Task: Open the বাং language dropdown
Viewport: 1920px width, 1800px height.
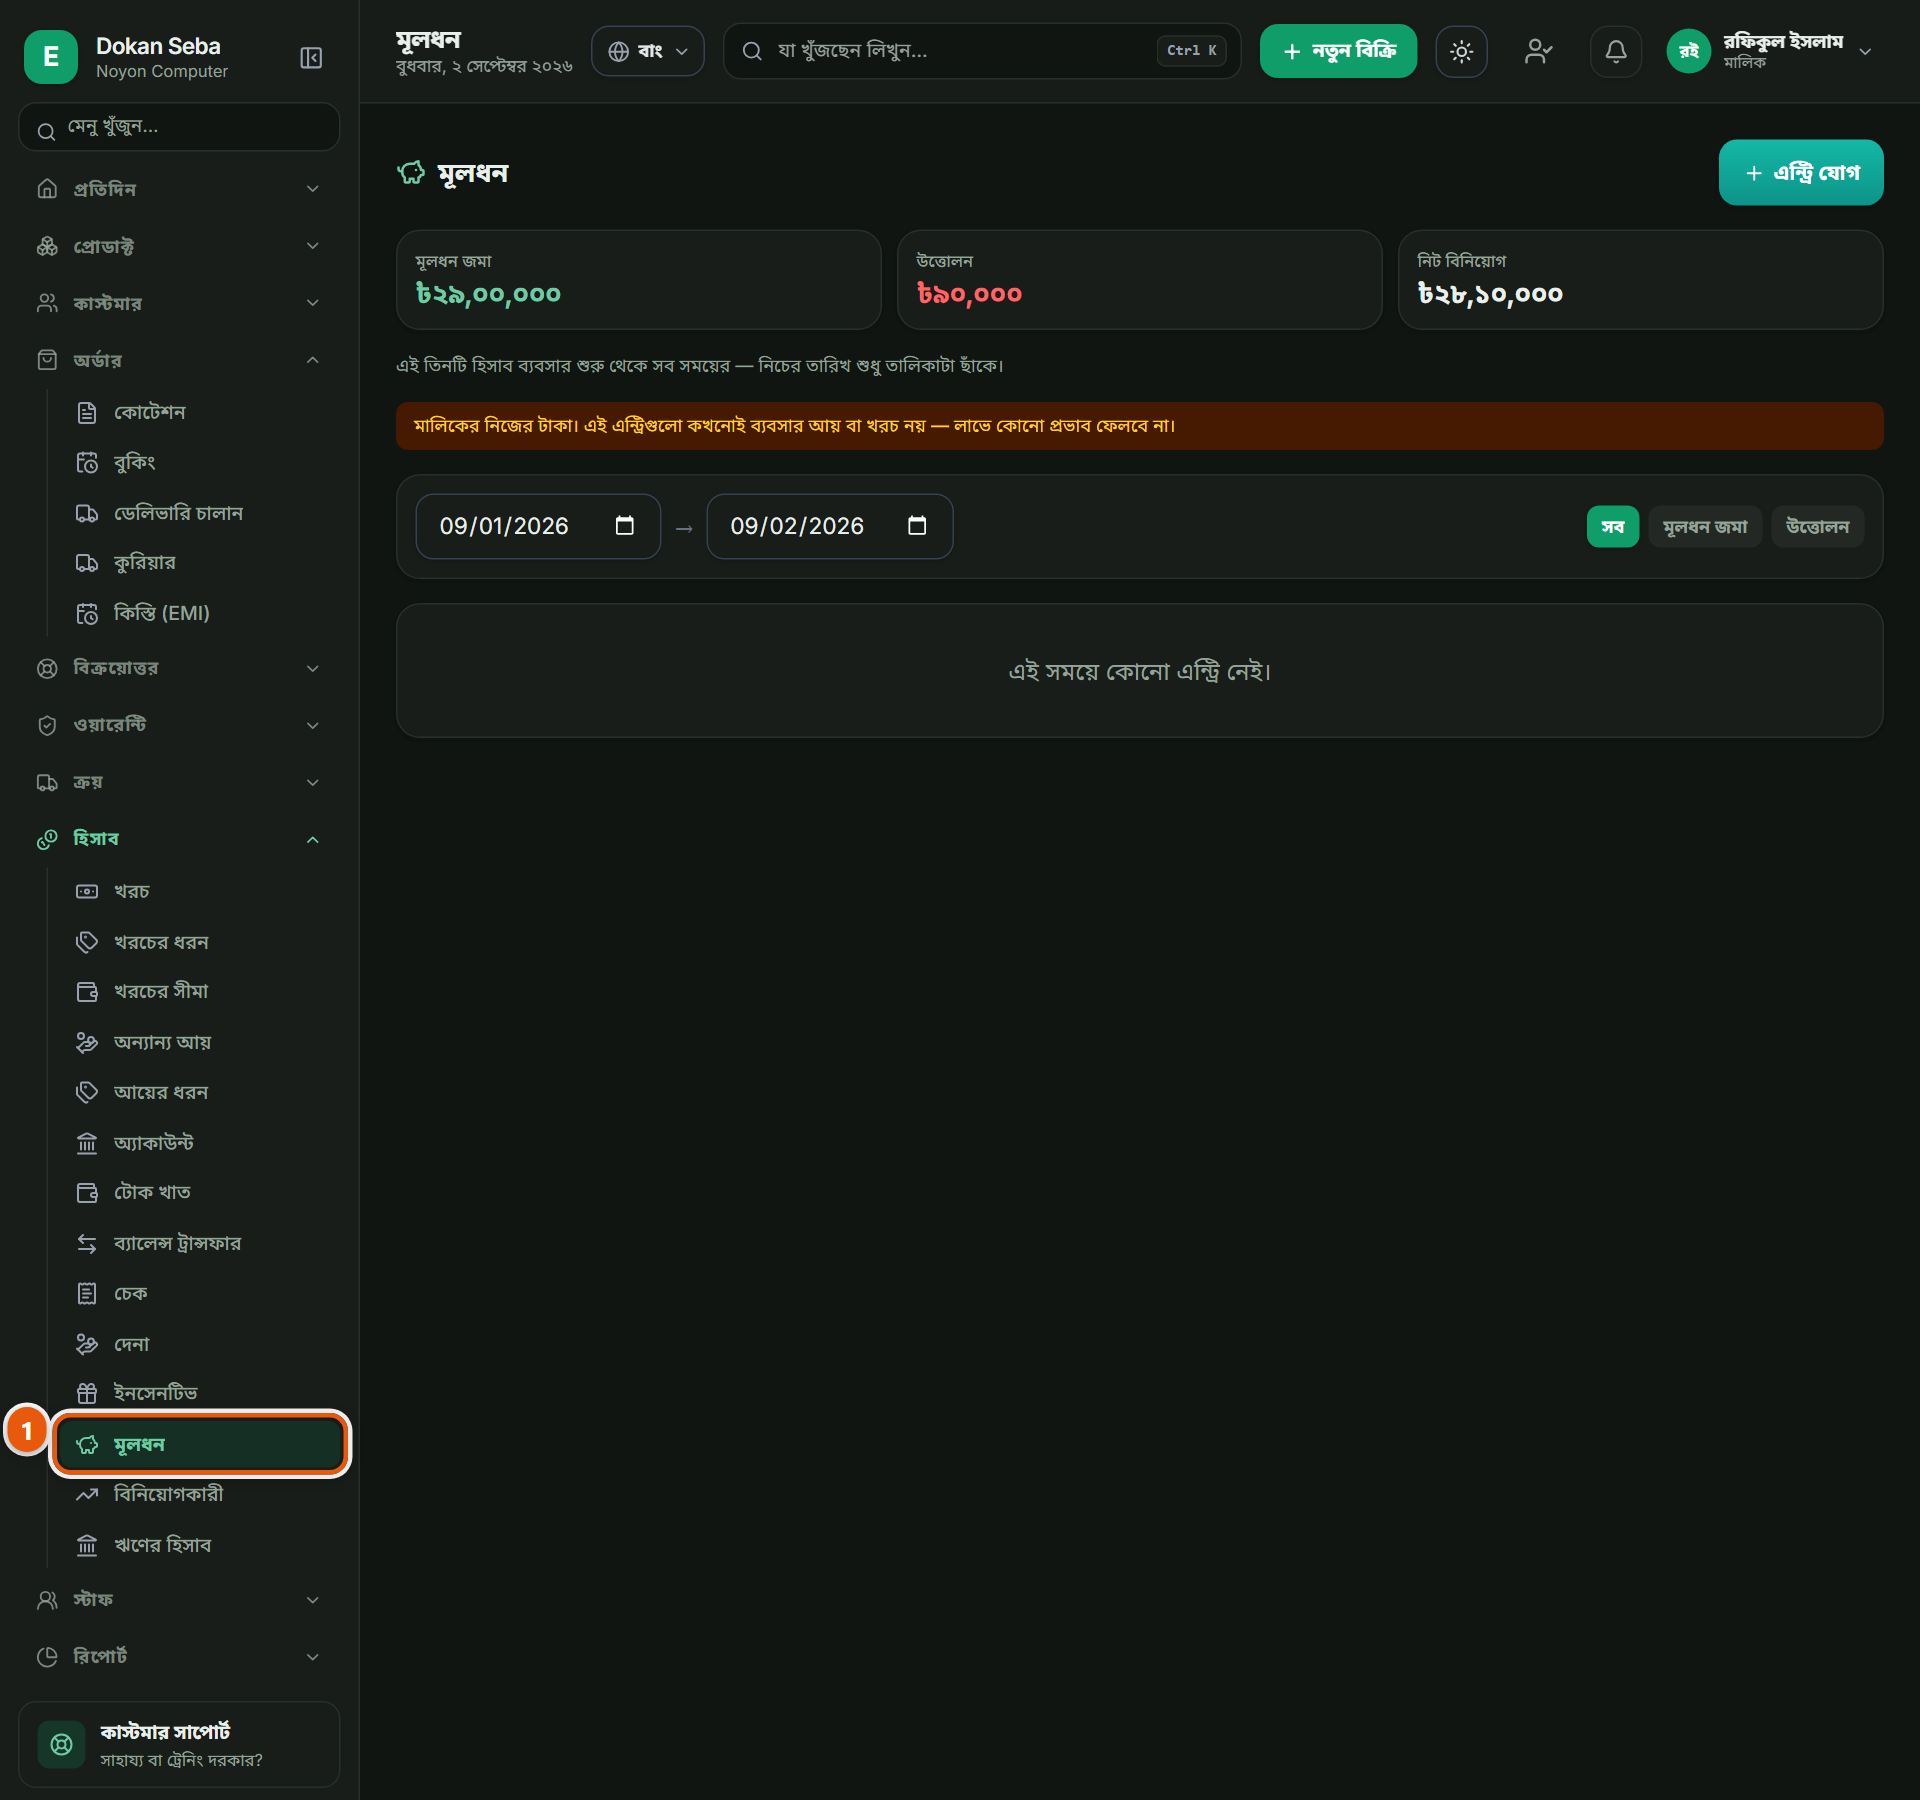Action: [648, 51]
